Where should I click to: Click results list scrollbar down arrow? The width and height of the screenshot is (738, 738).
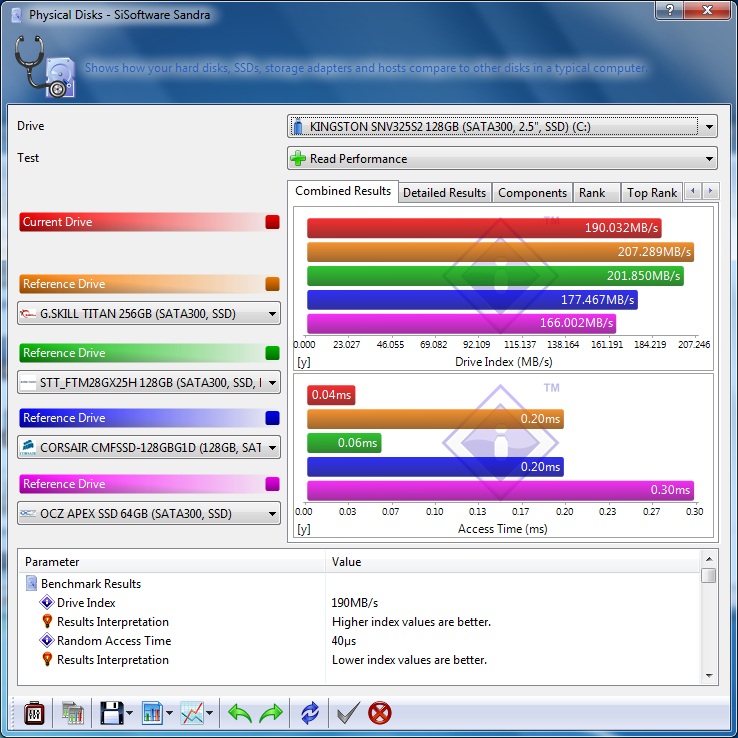click(x=709, y=676)
